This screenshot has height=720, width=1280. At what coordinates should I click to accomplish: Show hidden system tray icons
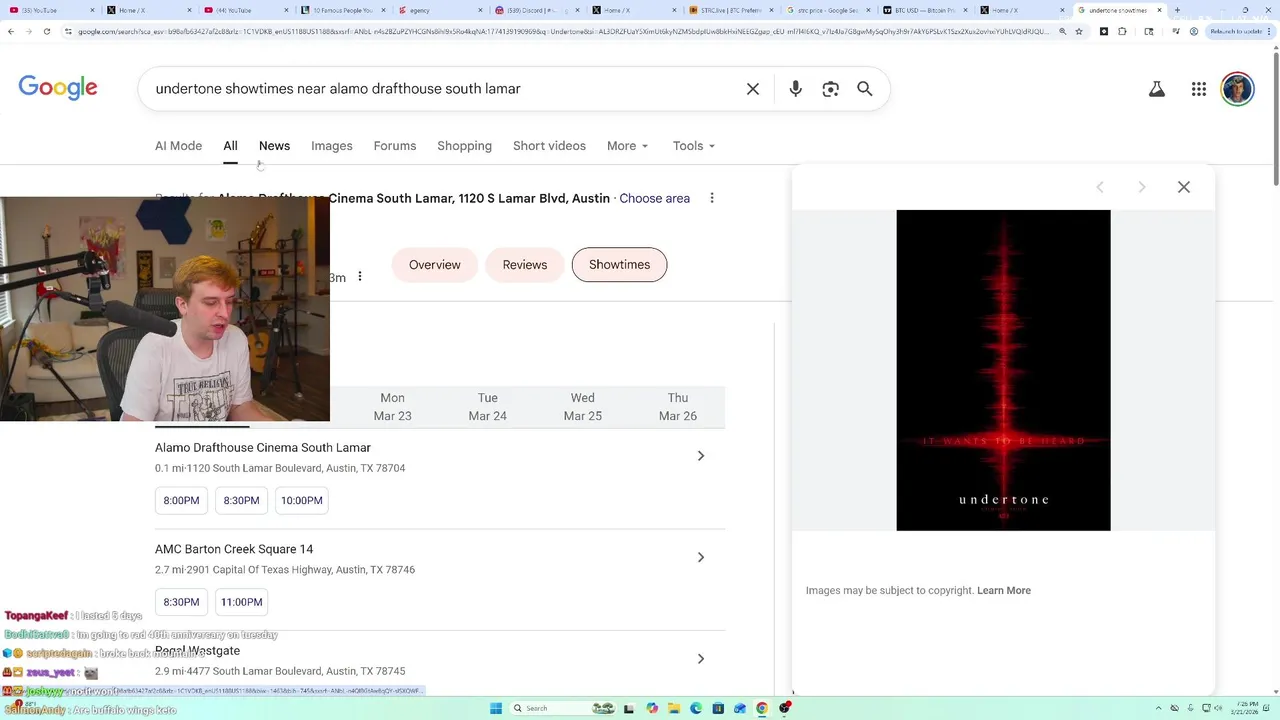coord(1160,708)
